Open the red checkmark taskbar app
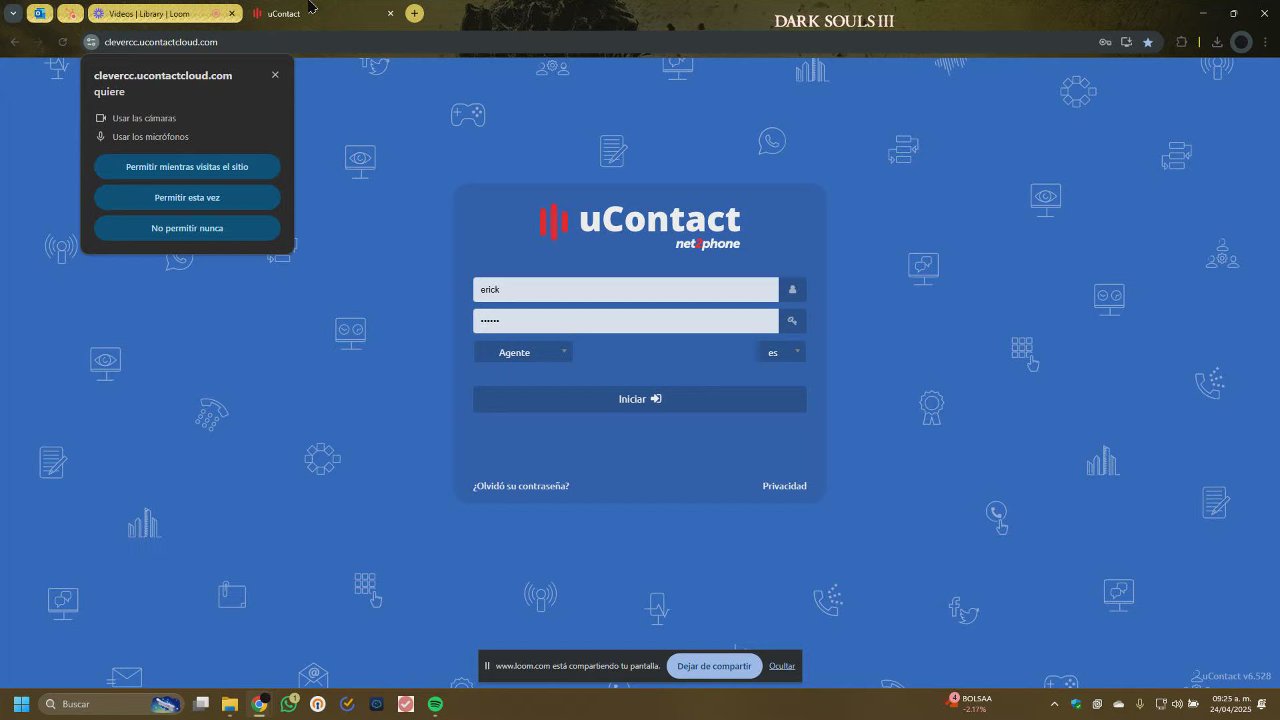 click(406, 704)
